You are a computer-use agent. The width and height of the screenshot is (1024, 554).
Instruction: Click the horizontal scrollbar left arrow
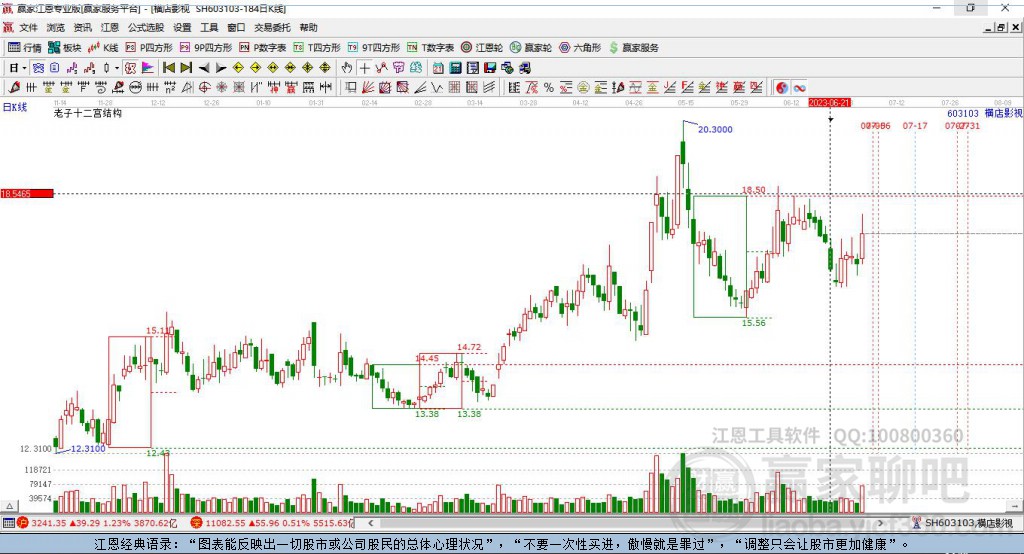pos(370,523)
